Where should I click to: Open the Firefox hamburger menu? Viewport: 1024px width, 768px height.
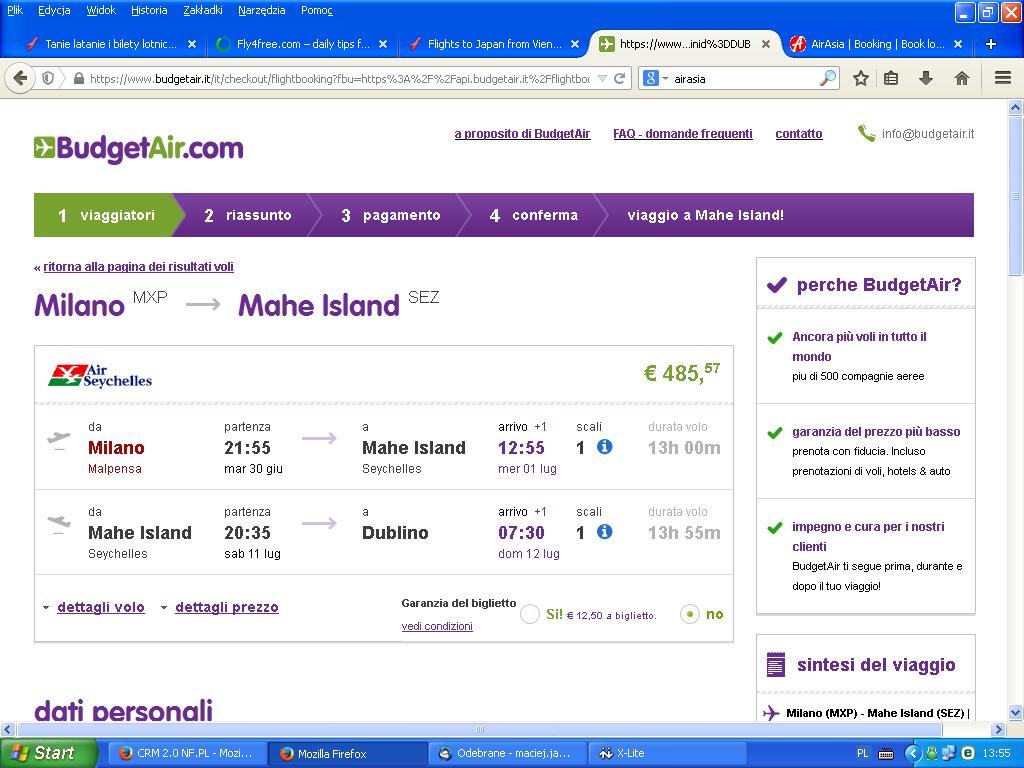1003,78
